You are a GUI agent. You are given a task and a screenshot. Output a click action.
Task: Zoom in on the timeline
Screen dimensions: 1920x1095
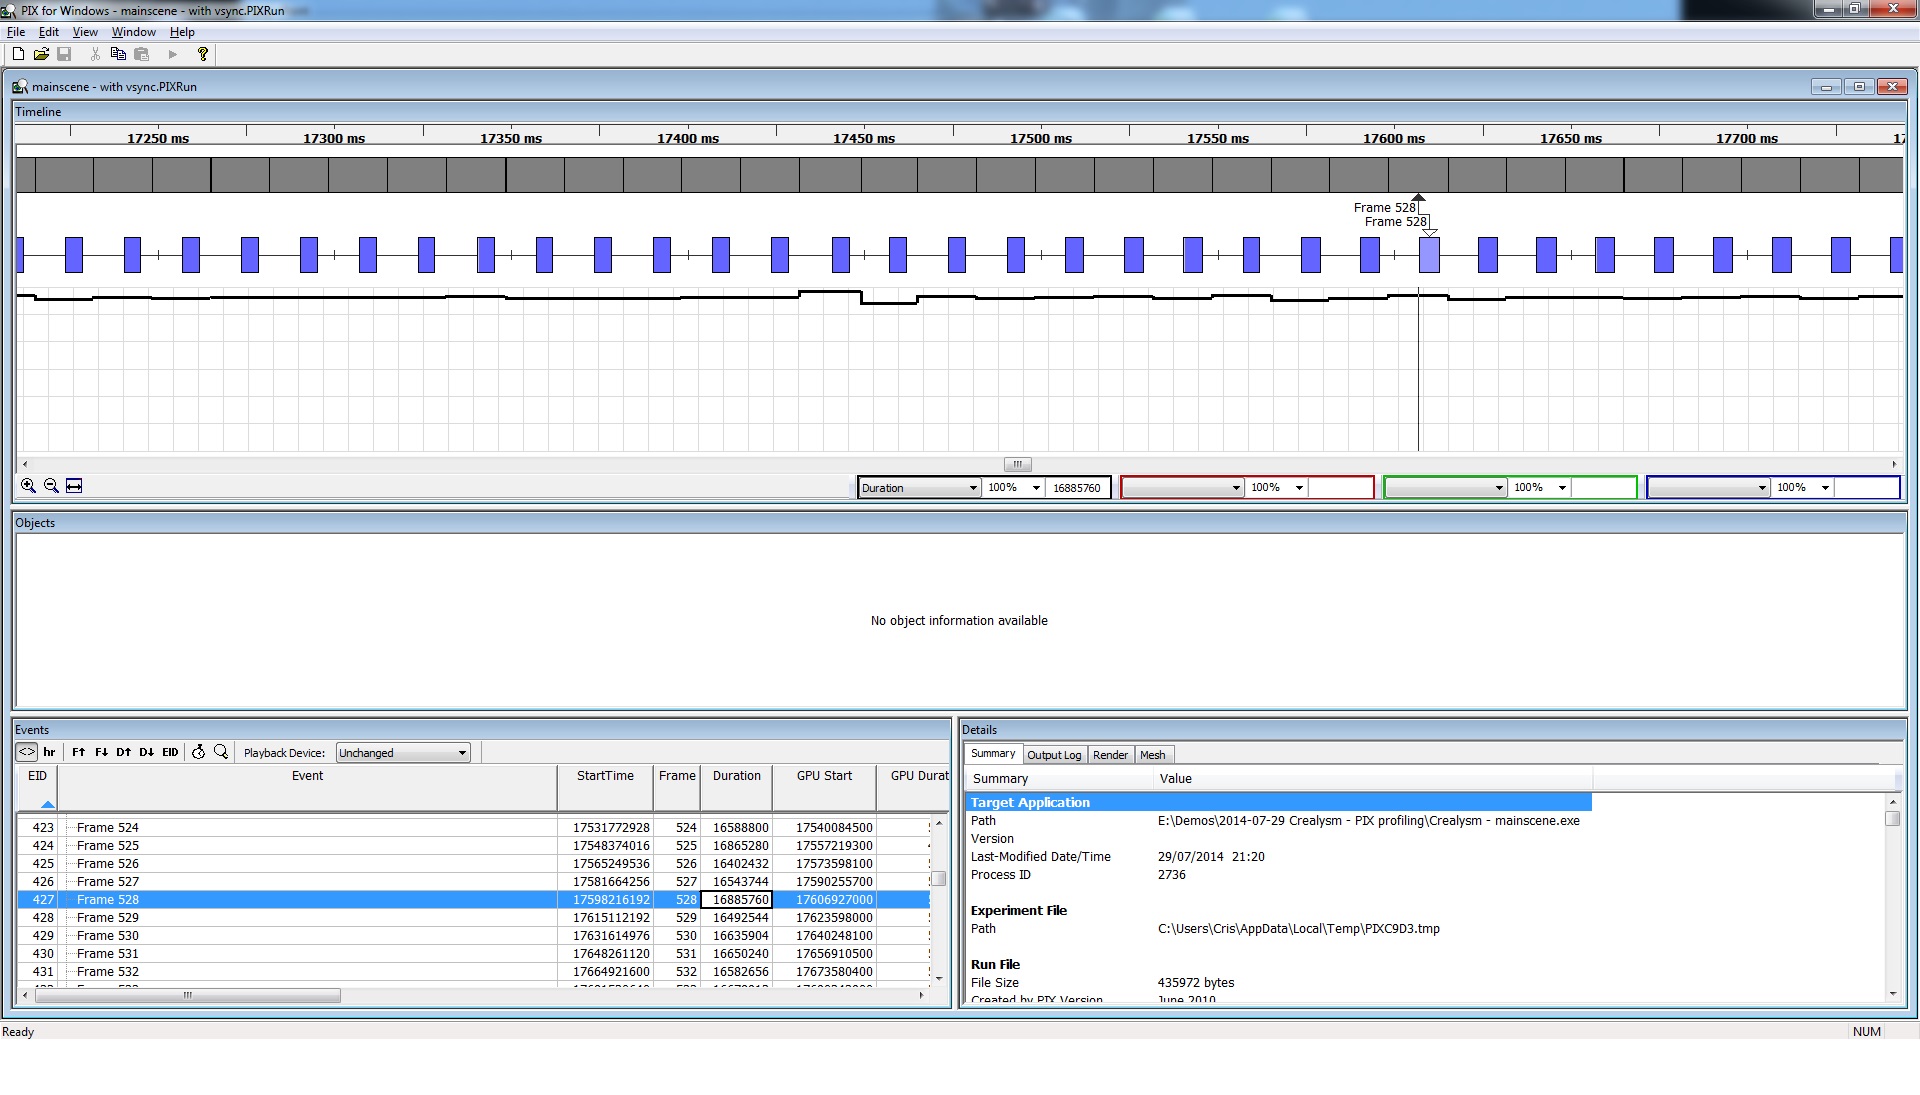tap(28, 486)
